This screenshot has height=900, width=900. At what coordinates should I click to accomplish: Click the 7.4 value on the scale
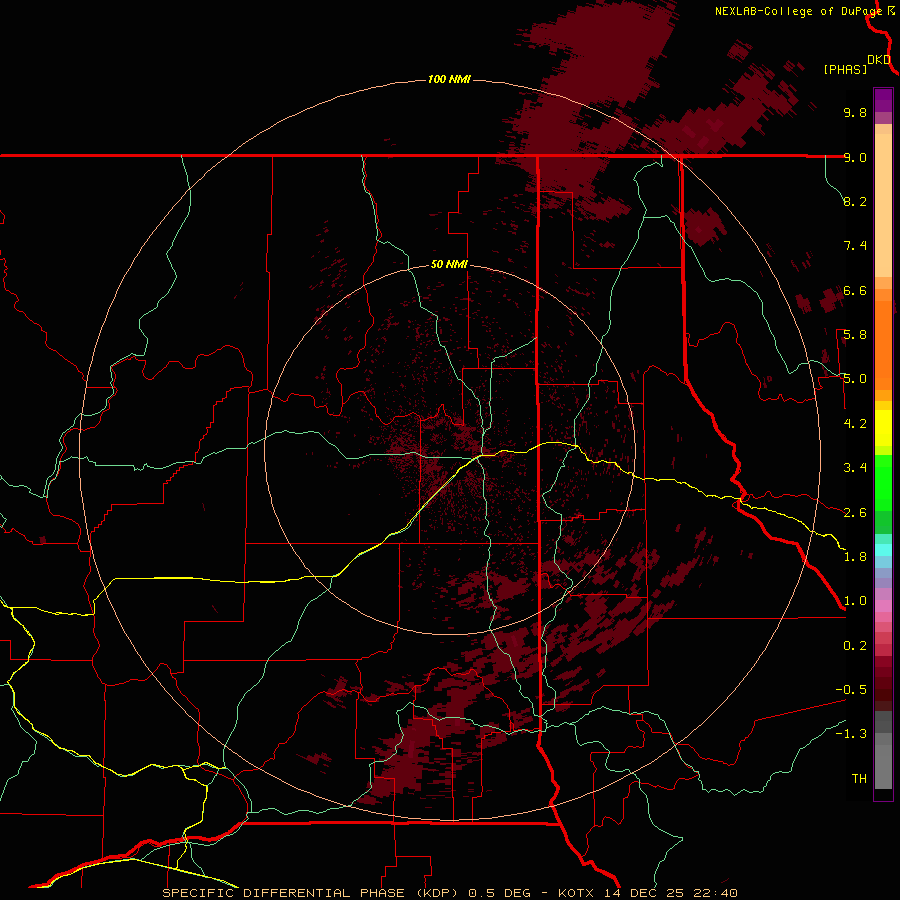855,246
